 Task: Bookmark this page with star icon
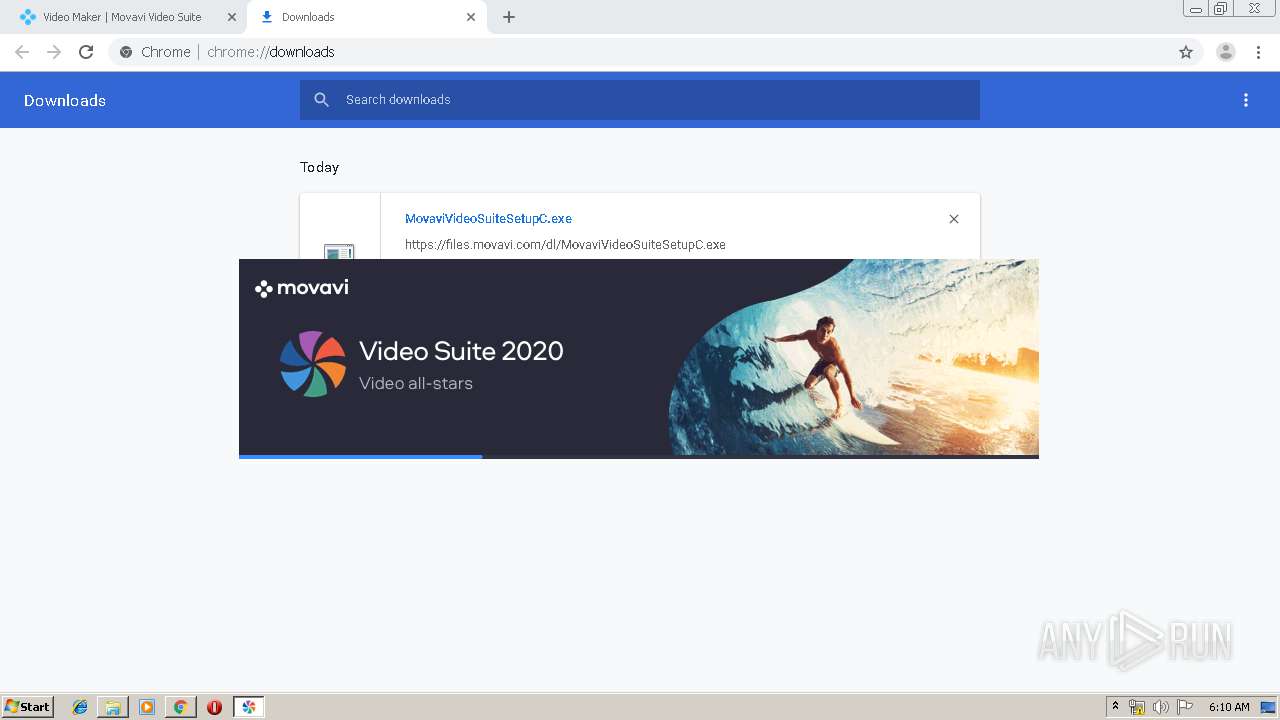click(x=1186, y=52)
